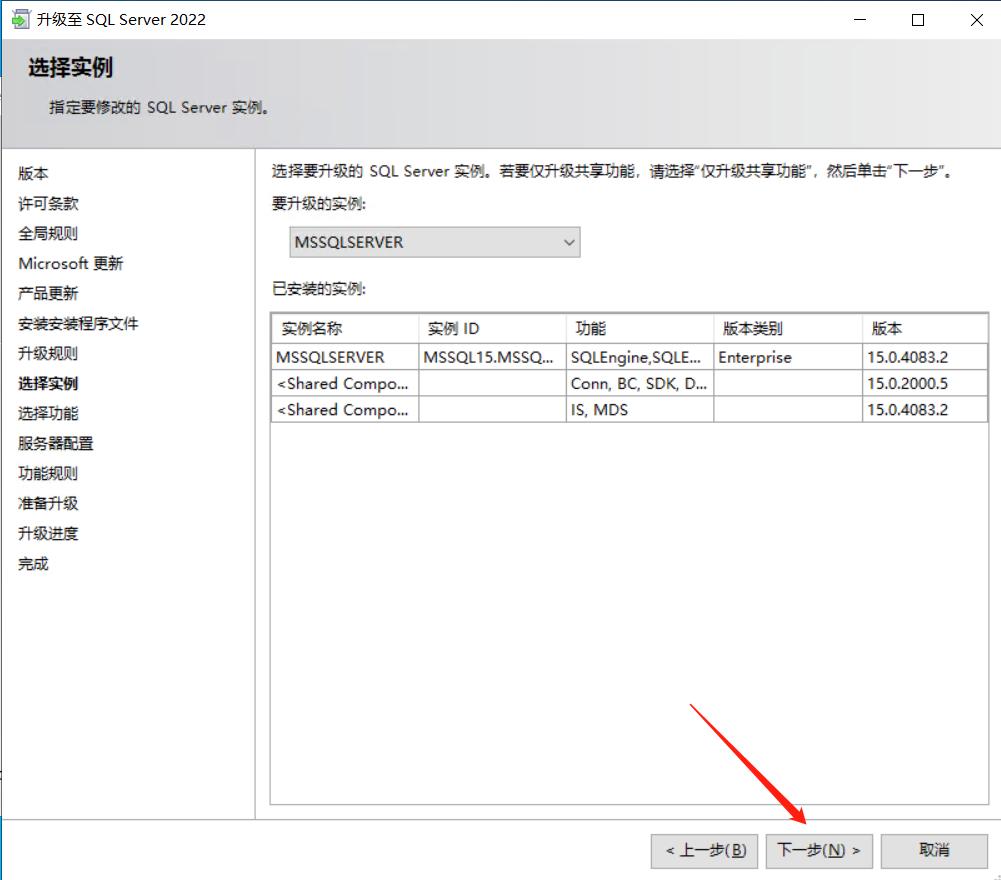Select 产品更新 step in sidebar
This screenshot has height=880, width=1001.
[x=48, y=294]
